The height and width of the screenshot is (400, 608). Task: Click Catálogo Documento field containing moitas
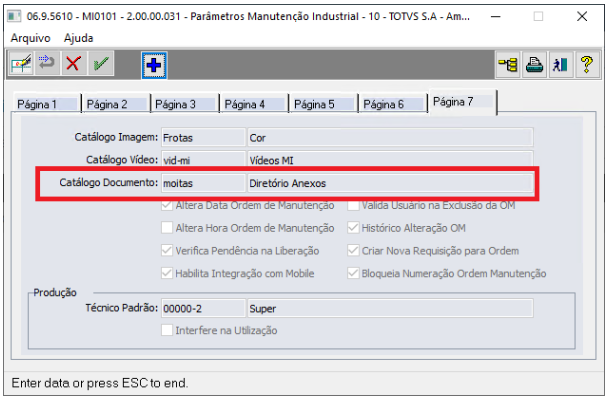point(204,183)
